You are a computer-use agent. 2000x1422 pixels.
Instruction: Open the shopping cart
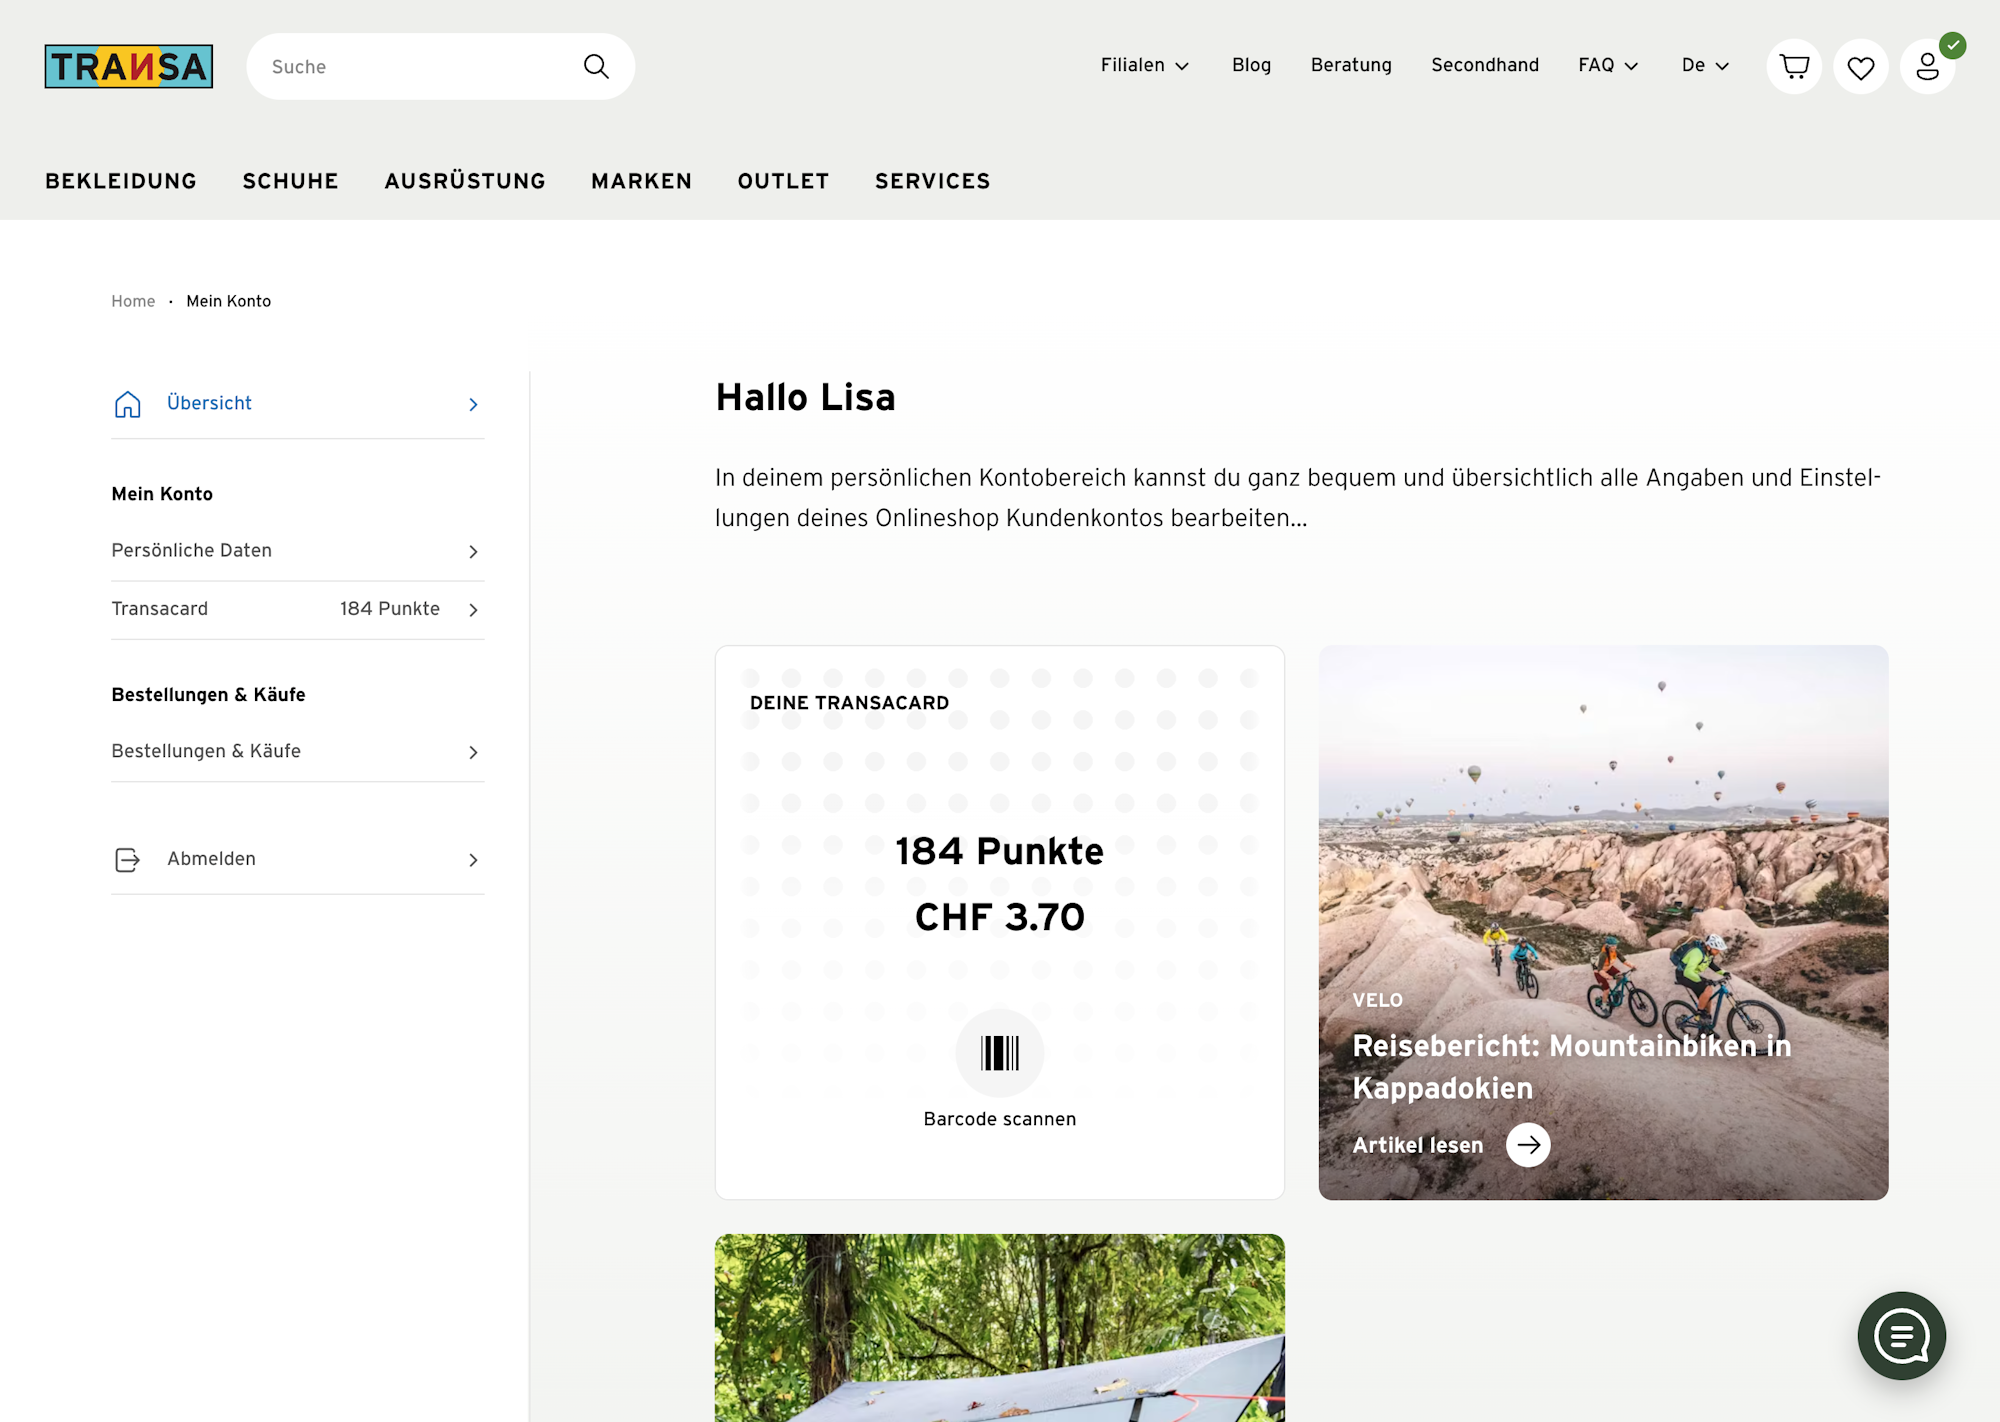1794,66
